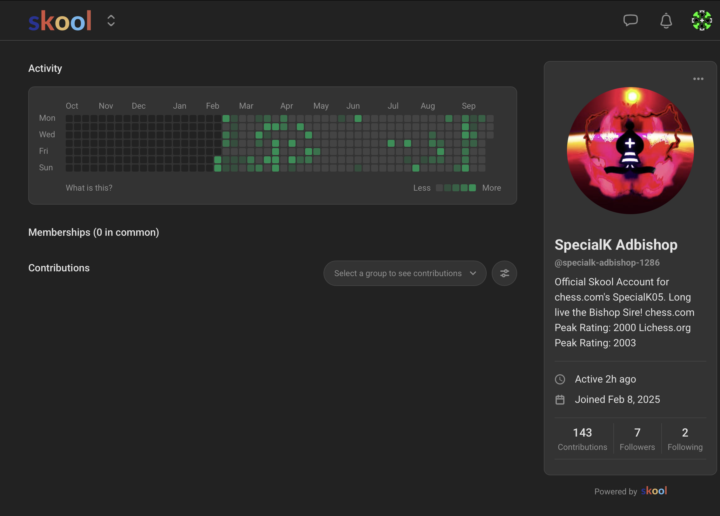Click the clock icon beside Active 2h ago
Image resolution: width=720 pixels, height=516 pixels.
coord(560,379)
